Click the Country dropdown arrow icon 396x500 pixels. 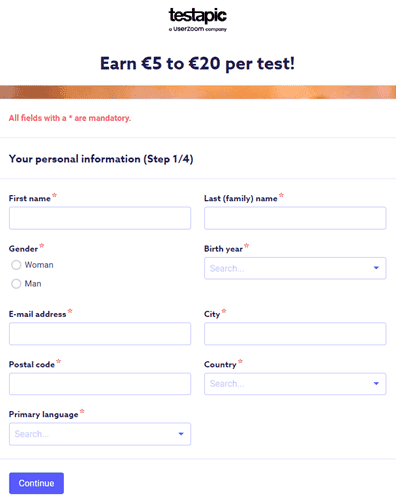pyautogui.click(x=376, y=383)
